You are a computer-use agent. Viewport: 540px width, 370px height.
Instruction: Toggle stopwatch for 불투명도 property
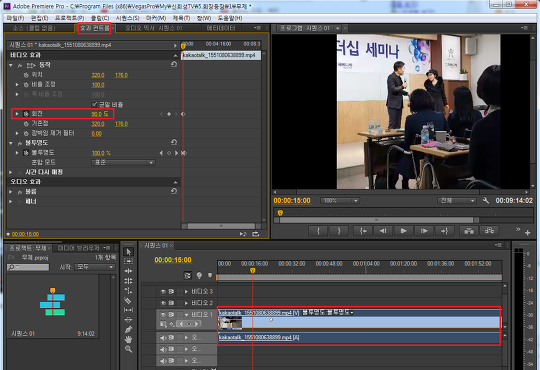26,153
